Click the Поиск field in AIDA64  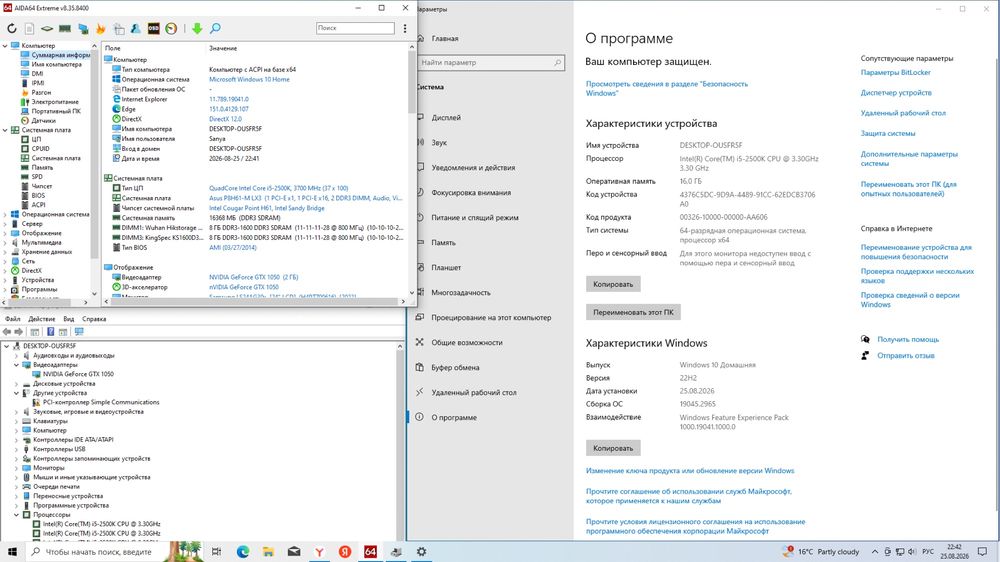point(355,28)
